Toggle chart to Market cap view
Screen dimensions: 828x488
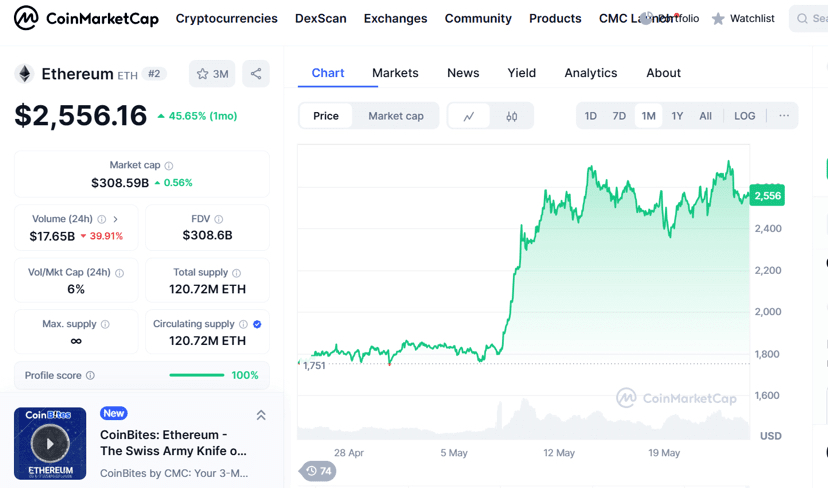[396, 116]
